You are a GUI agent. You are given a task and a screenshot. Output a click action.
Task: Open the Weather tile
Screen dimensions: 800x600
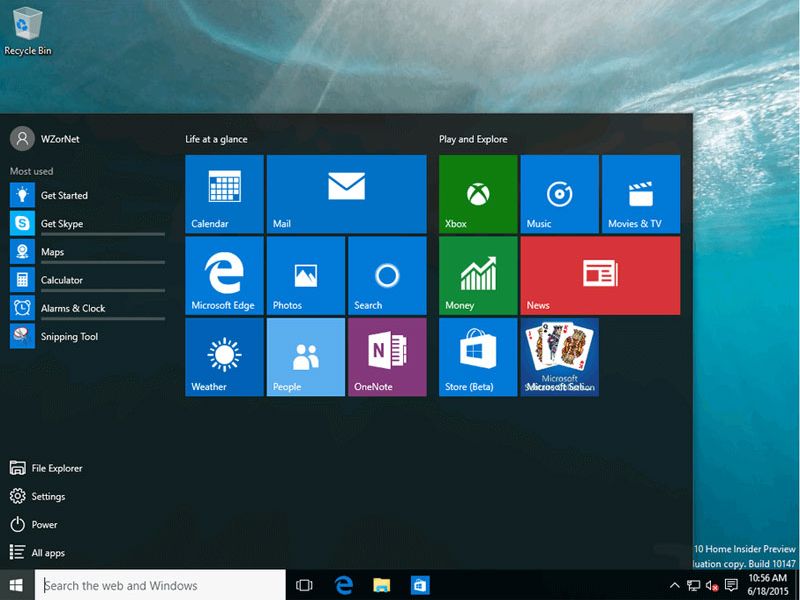pyautogui.click(x=224, y=357)
